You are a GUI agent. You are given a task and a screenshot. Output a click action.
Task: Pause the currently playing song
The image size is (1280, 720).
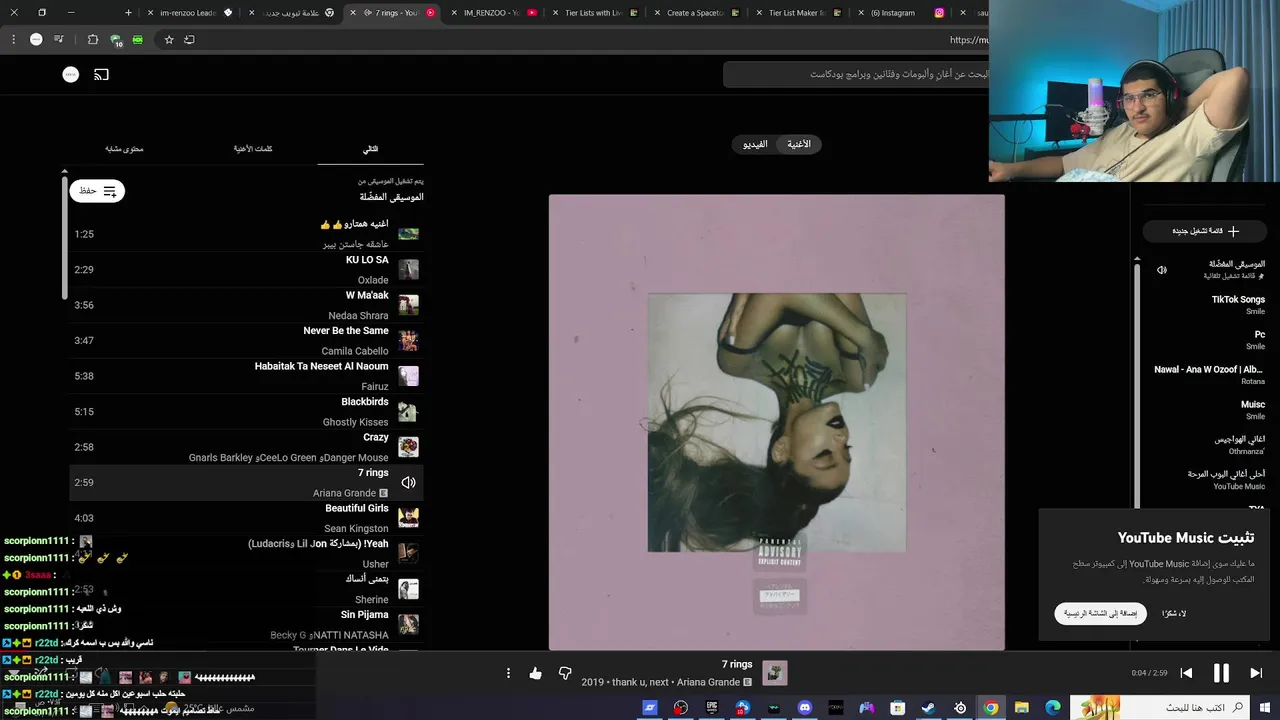coord(1221,673)
